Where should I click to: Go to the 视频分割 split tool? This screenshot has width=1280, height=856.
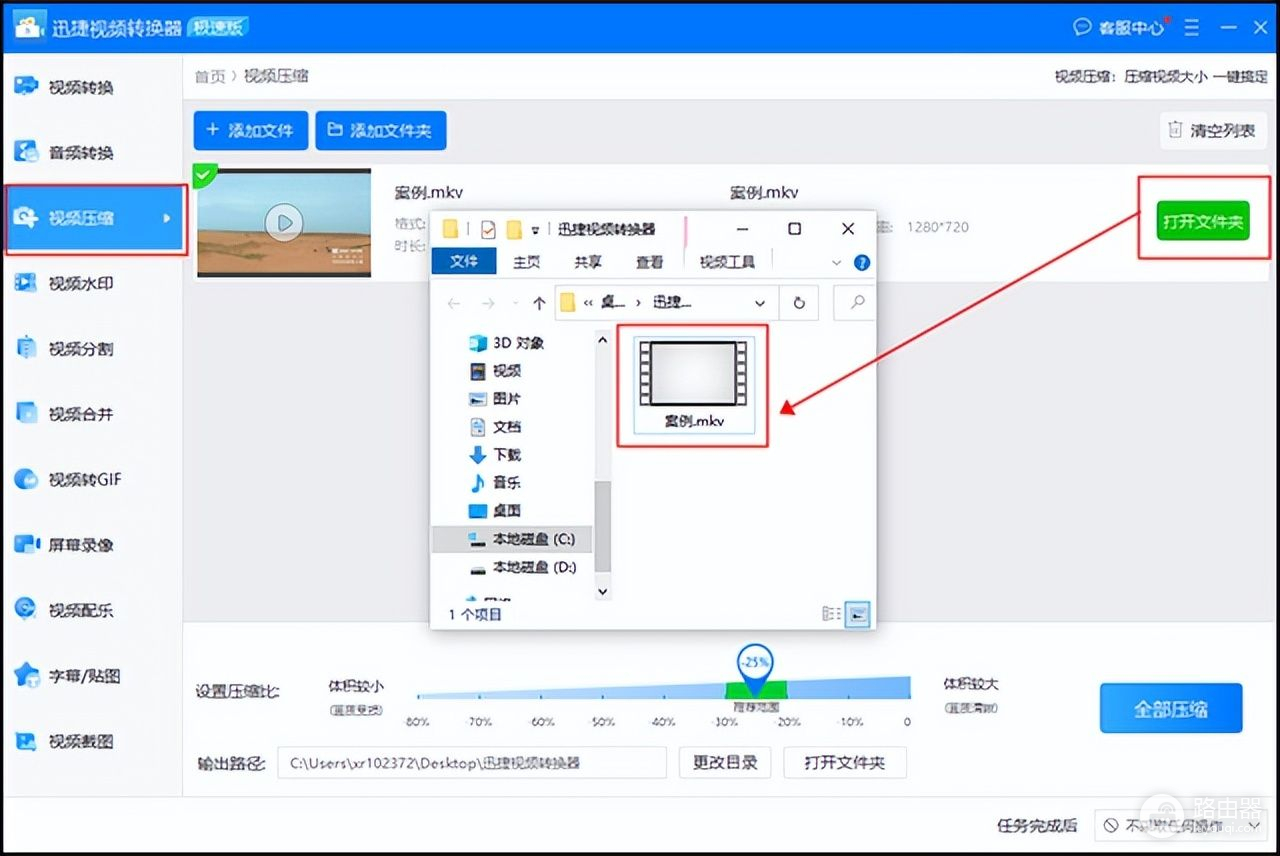coord(80,349)
